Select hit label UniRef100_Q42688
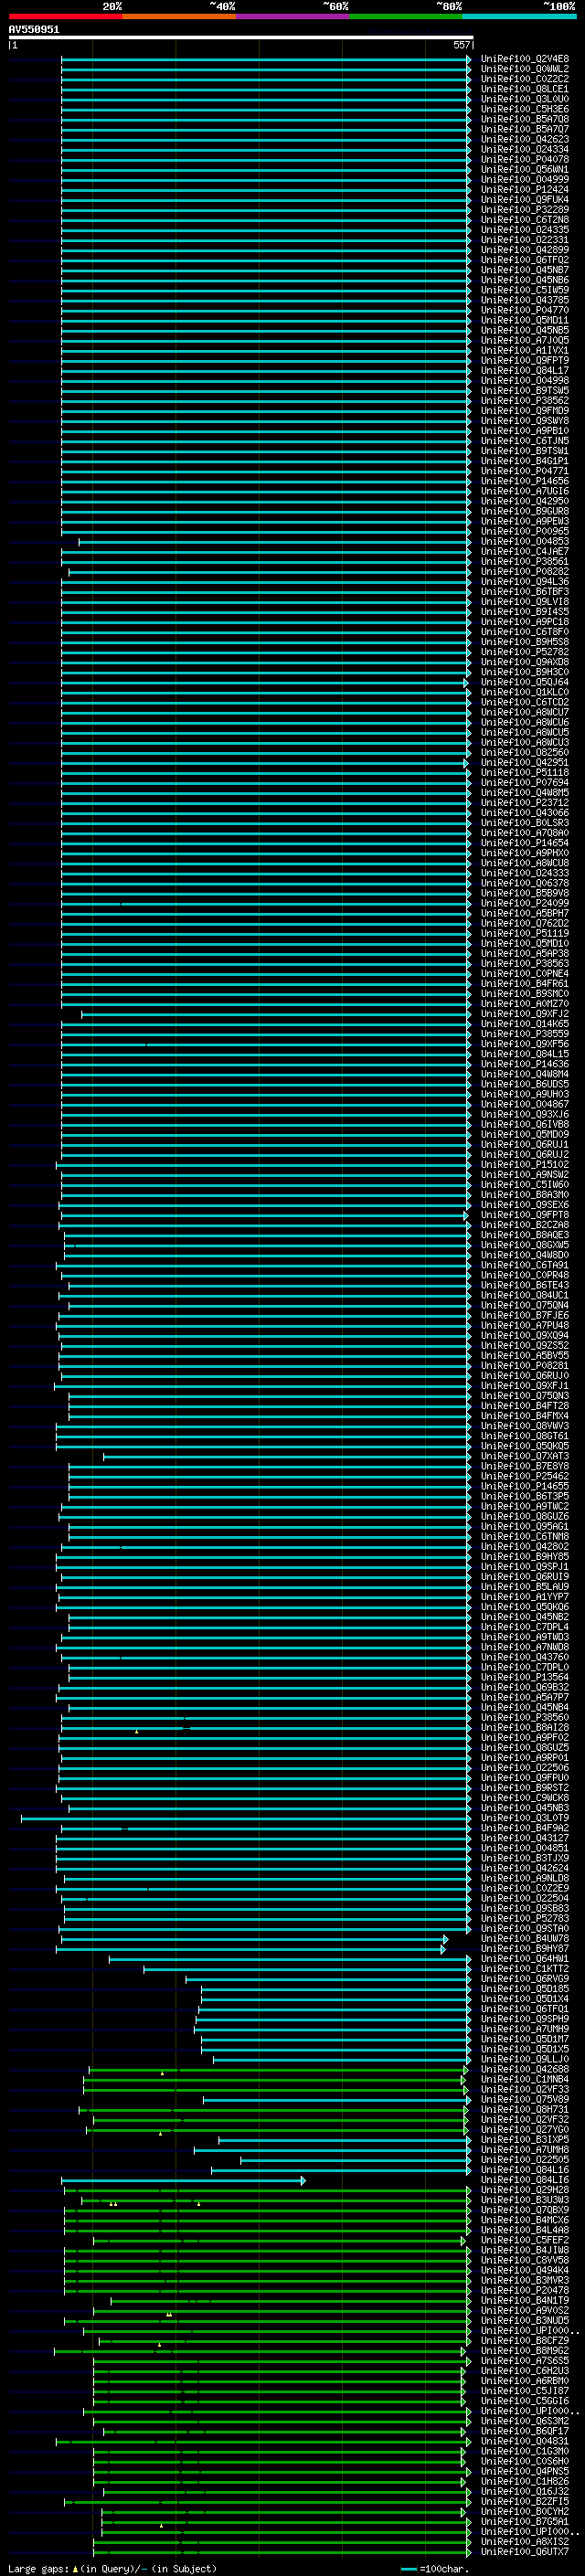585x2576 pixels. point(524,2069)
